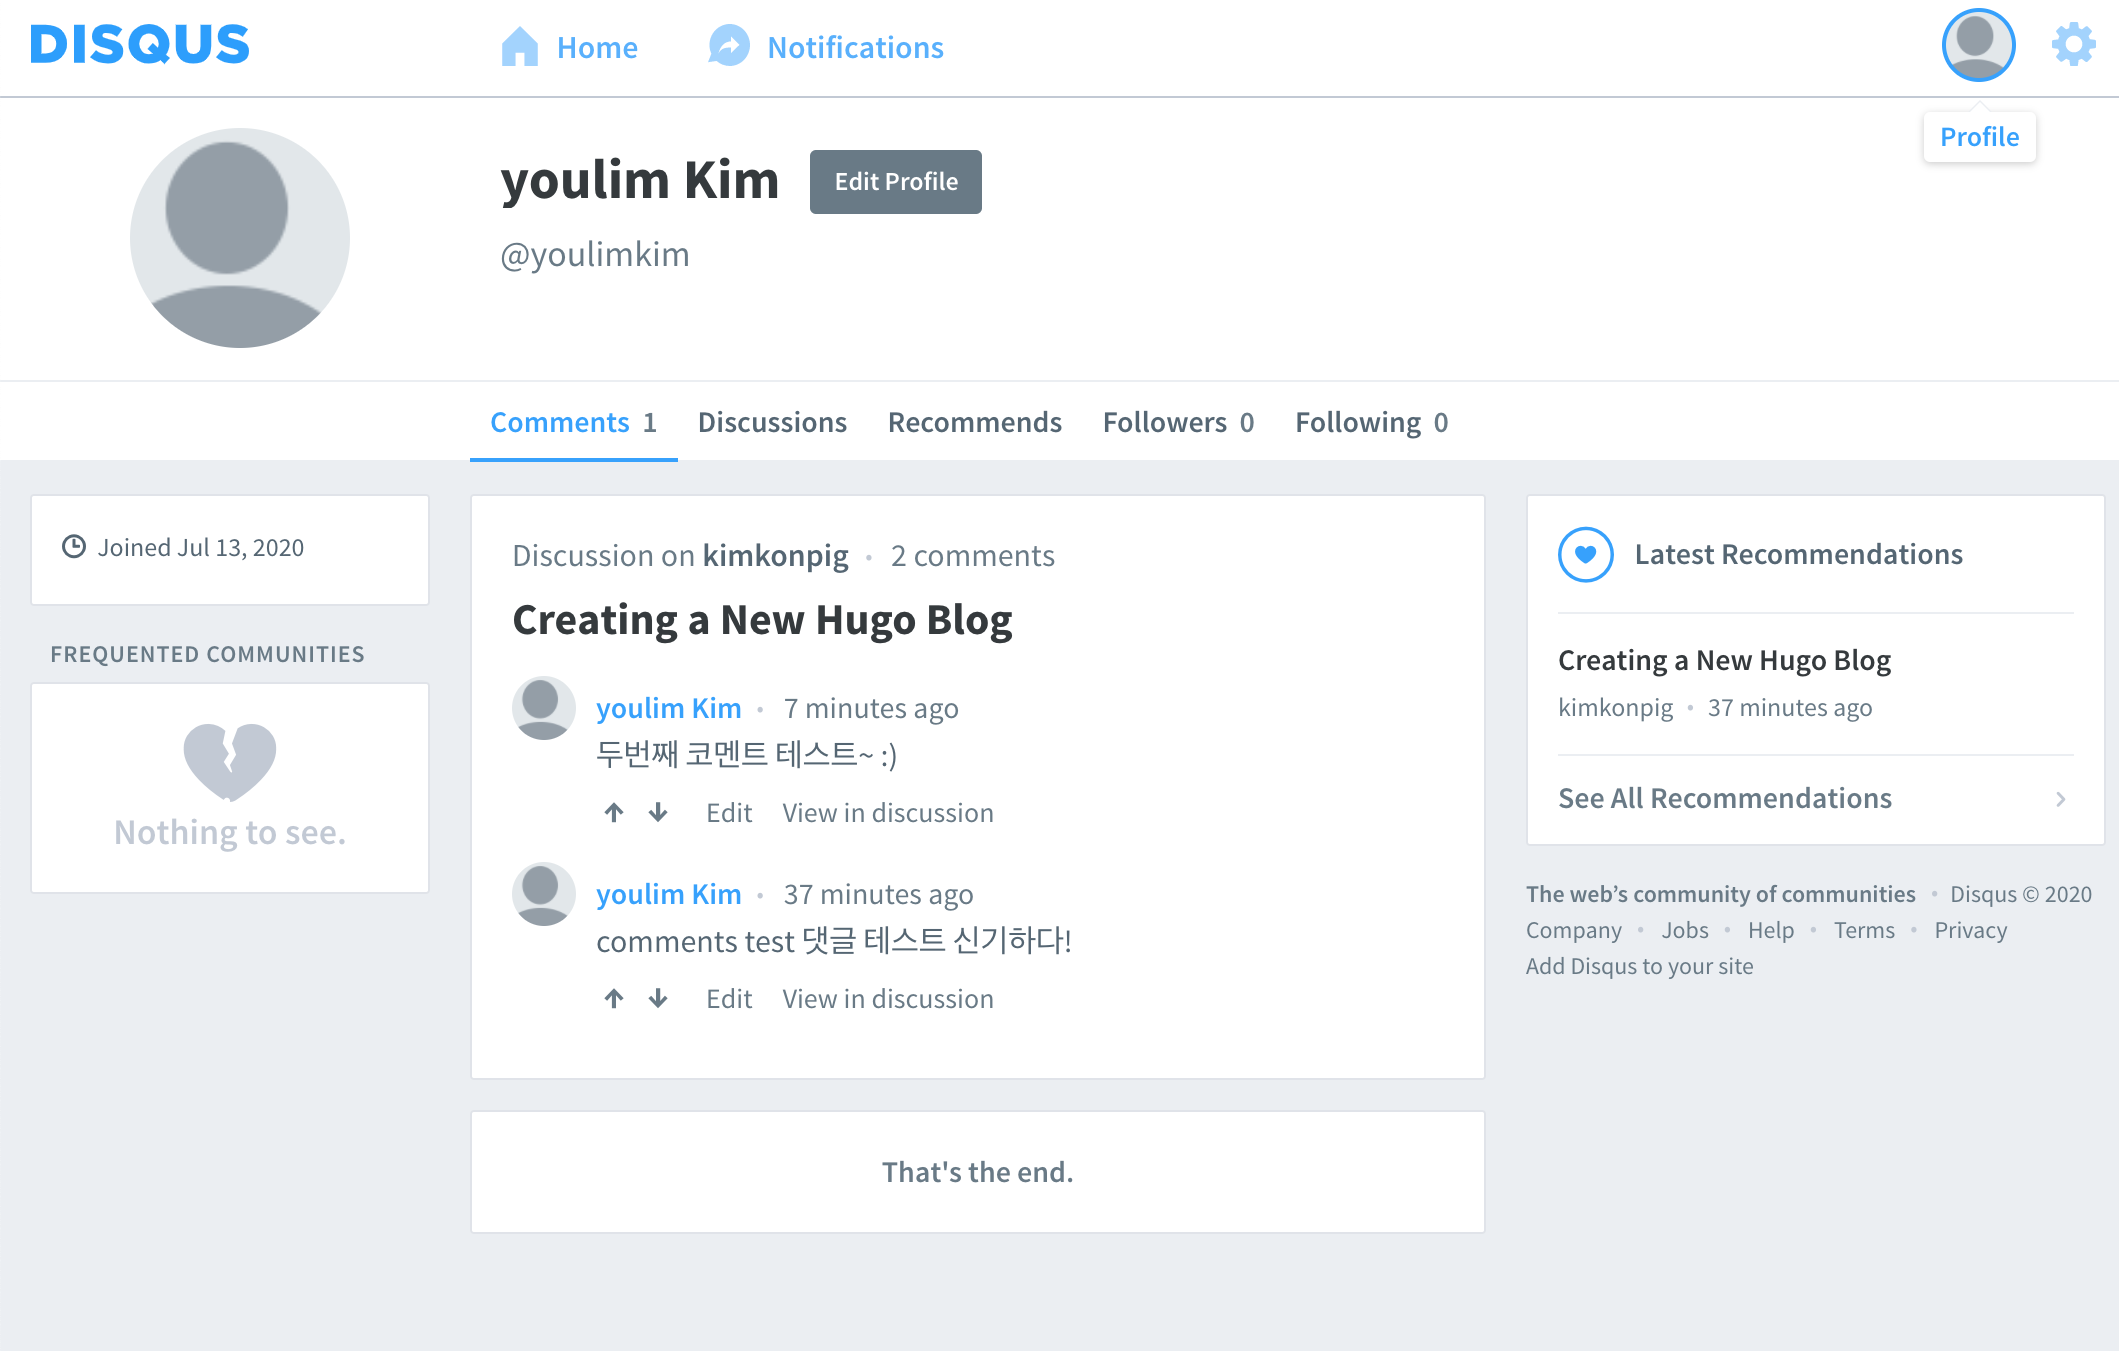This screenshot has height=1351, width=2119.
Task: Open the Help footer link
Action: [1771, 930]
